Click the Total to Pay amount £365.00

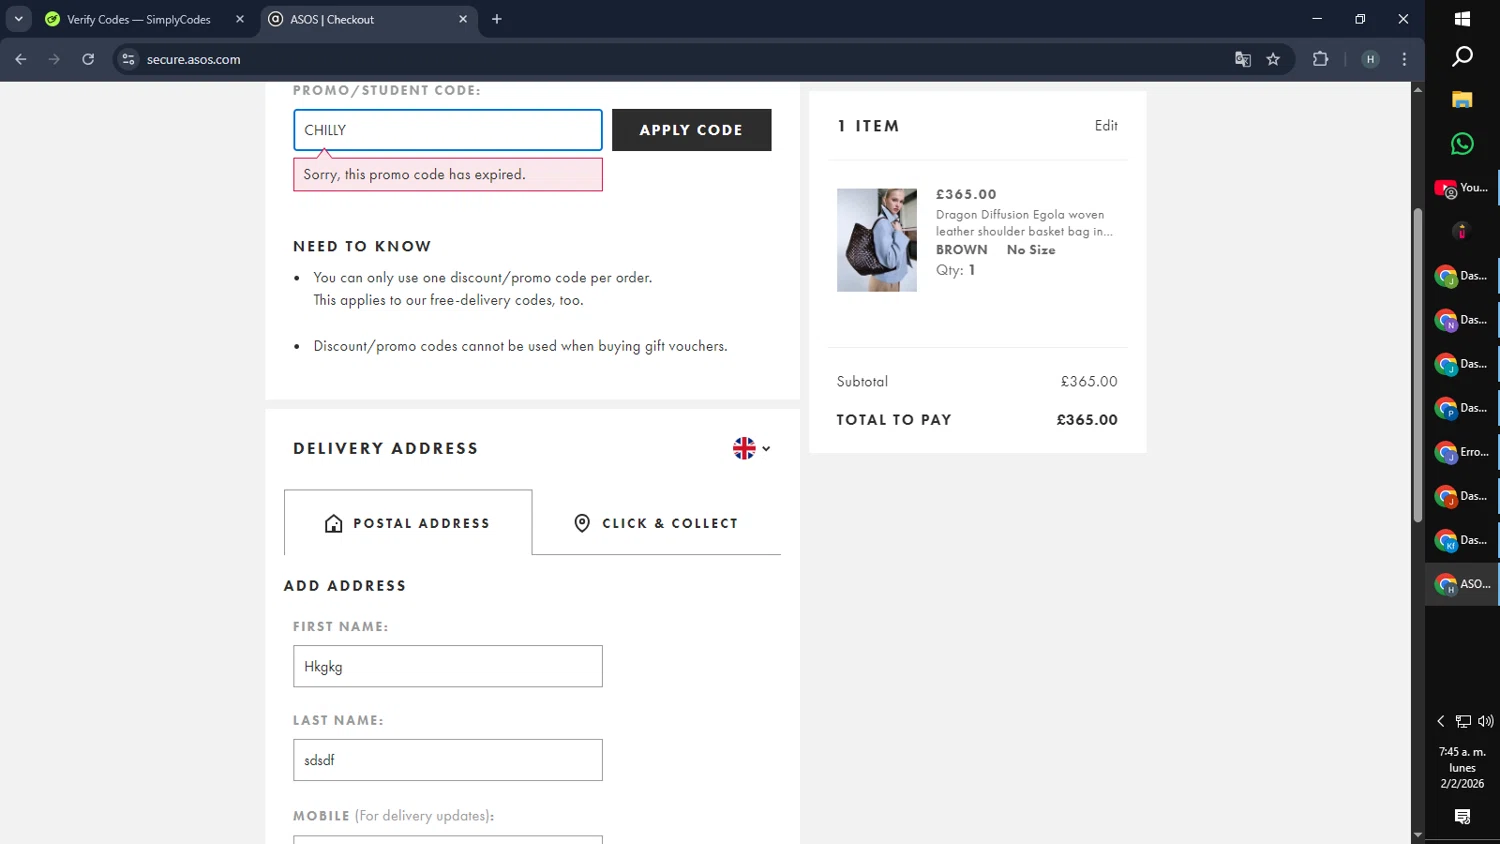click(x=1087, y=420)
